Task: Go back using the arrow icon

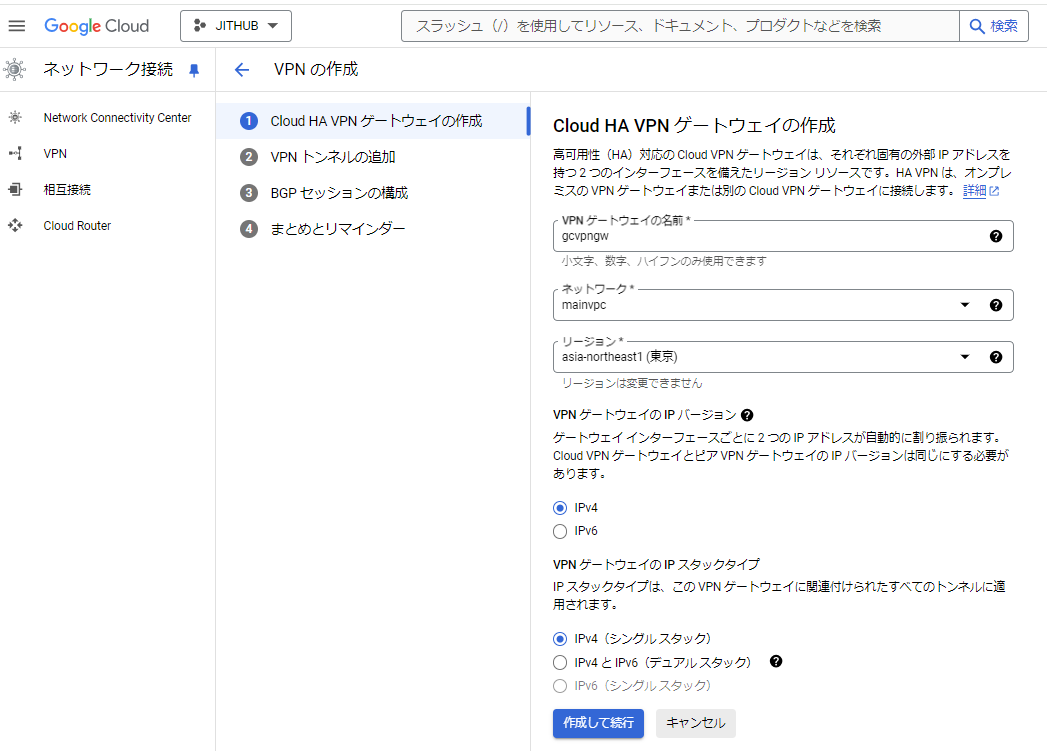Action: (x=241, y=70)
